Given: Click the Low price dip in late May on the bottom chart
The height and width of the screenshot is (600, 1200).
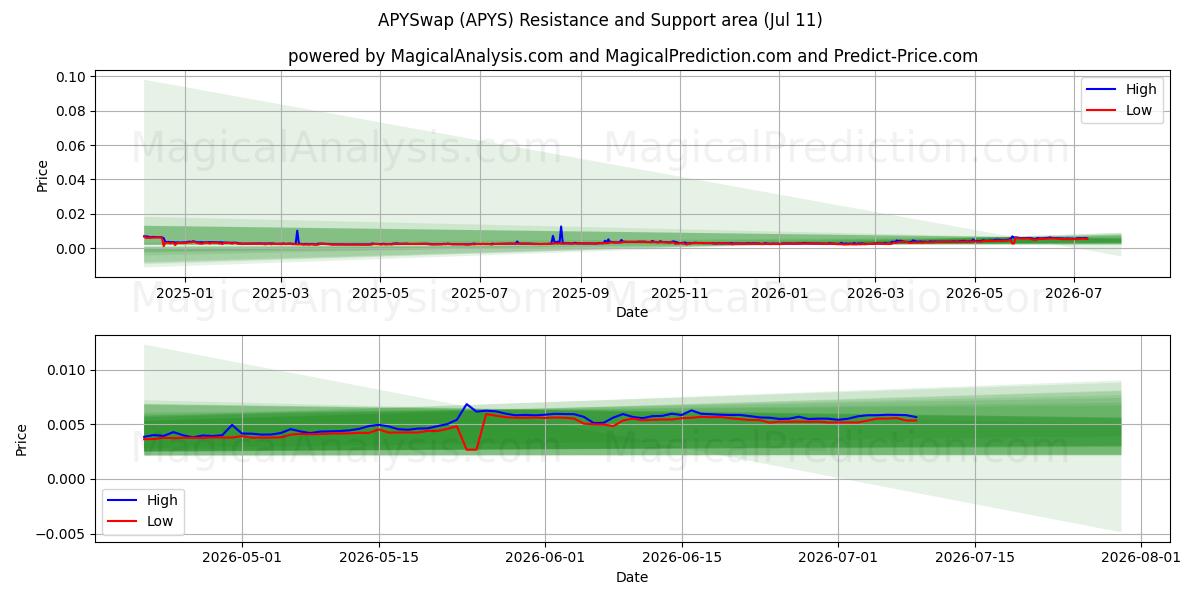Looking at the screenshot, I should [x=471, y=449].
